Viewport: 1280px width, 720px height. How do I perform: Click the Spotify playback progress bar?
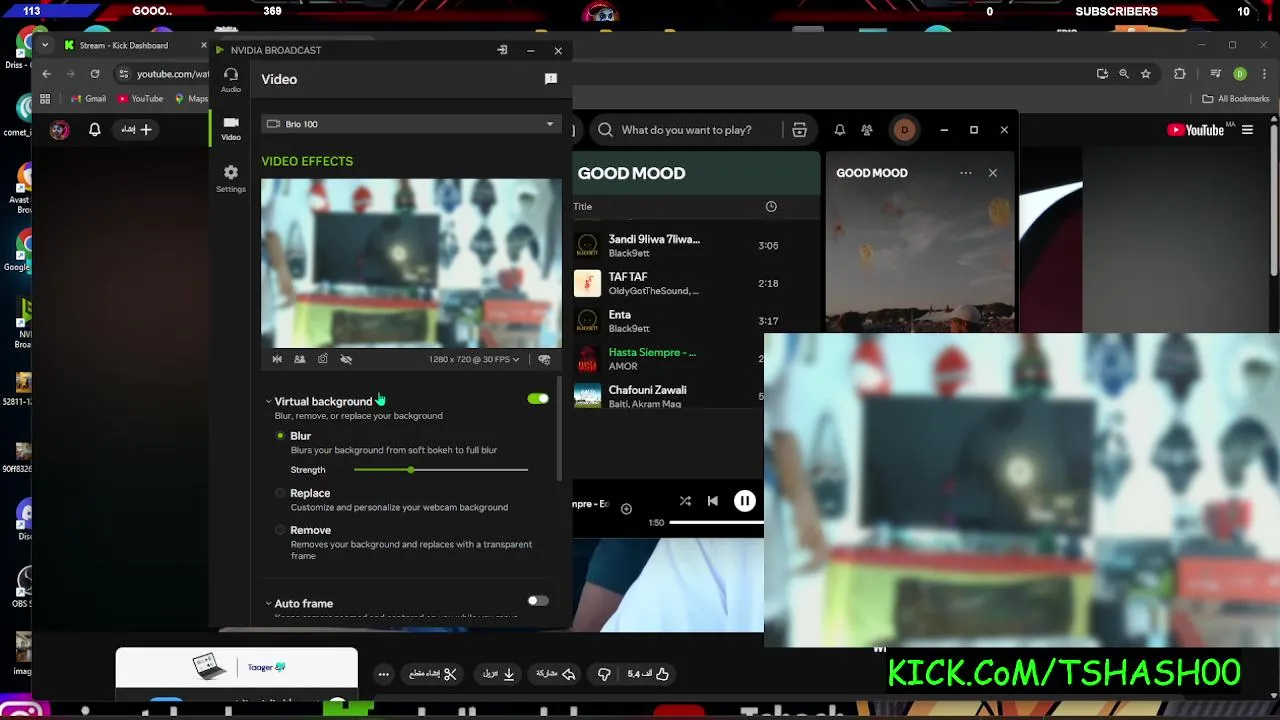click(716, 523)
